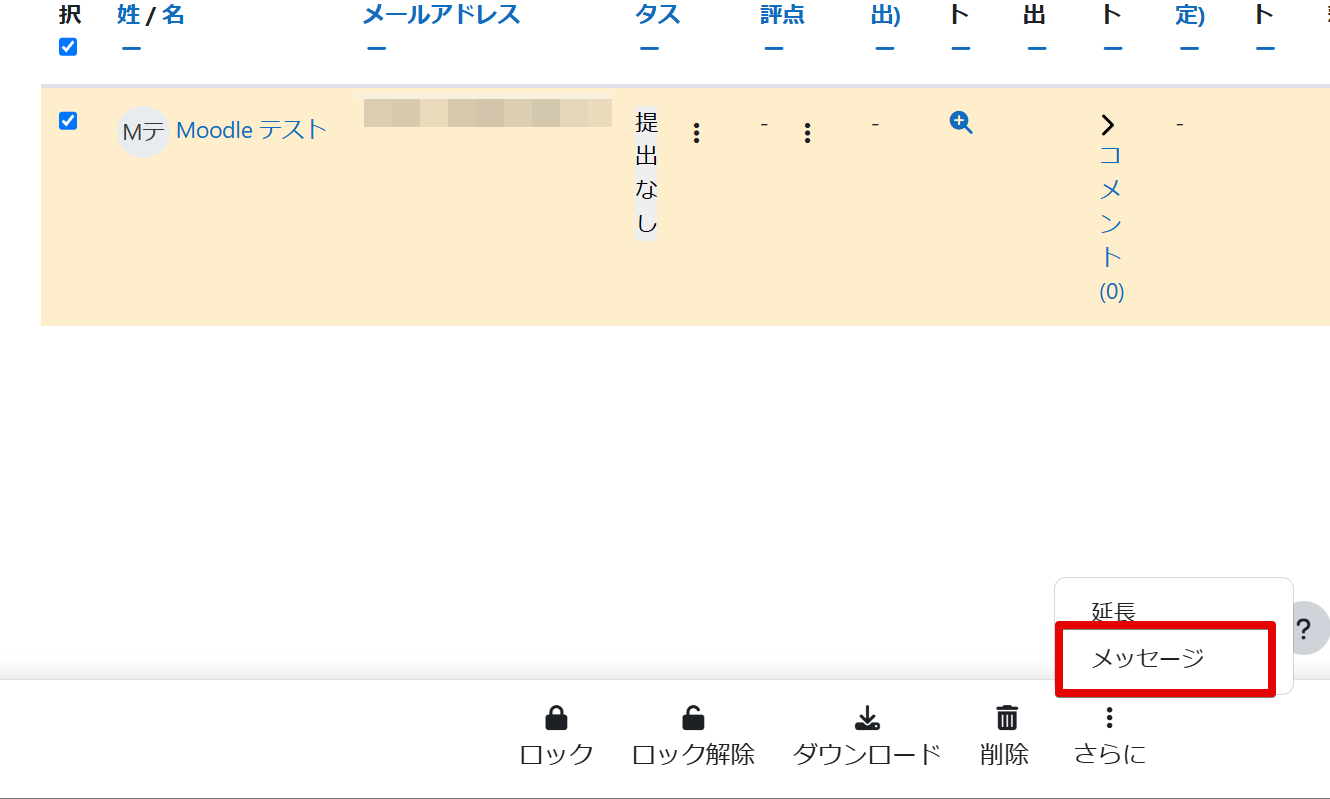Click the Delete trash-can icon
Viewport: 1330px width, 799px height.
pos(1005,716)
